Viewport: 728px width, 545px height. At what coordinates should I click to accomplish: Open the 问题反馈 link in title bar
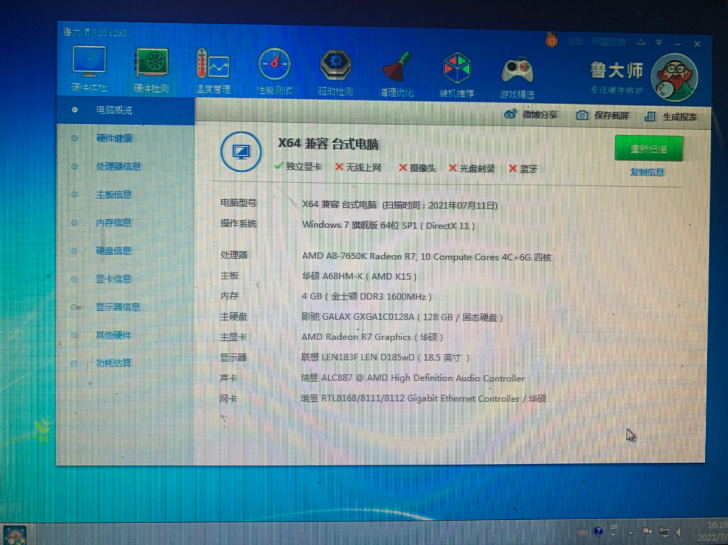pyautogui.click(x=609, y=42)
